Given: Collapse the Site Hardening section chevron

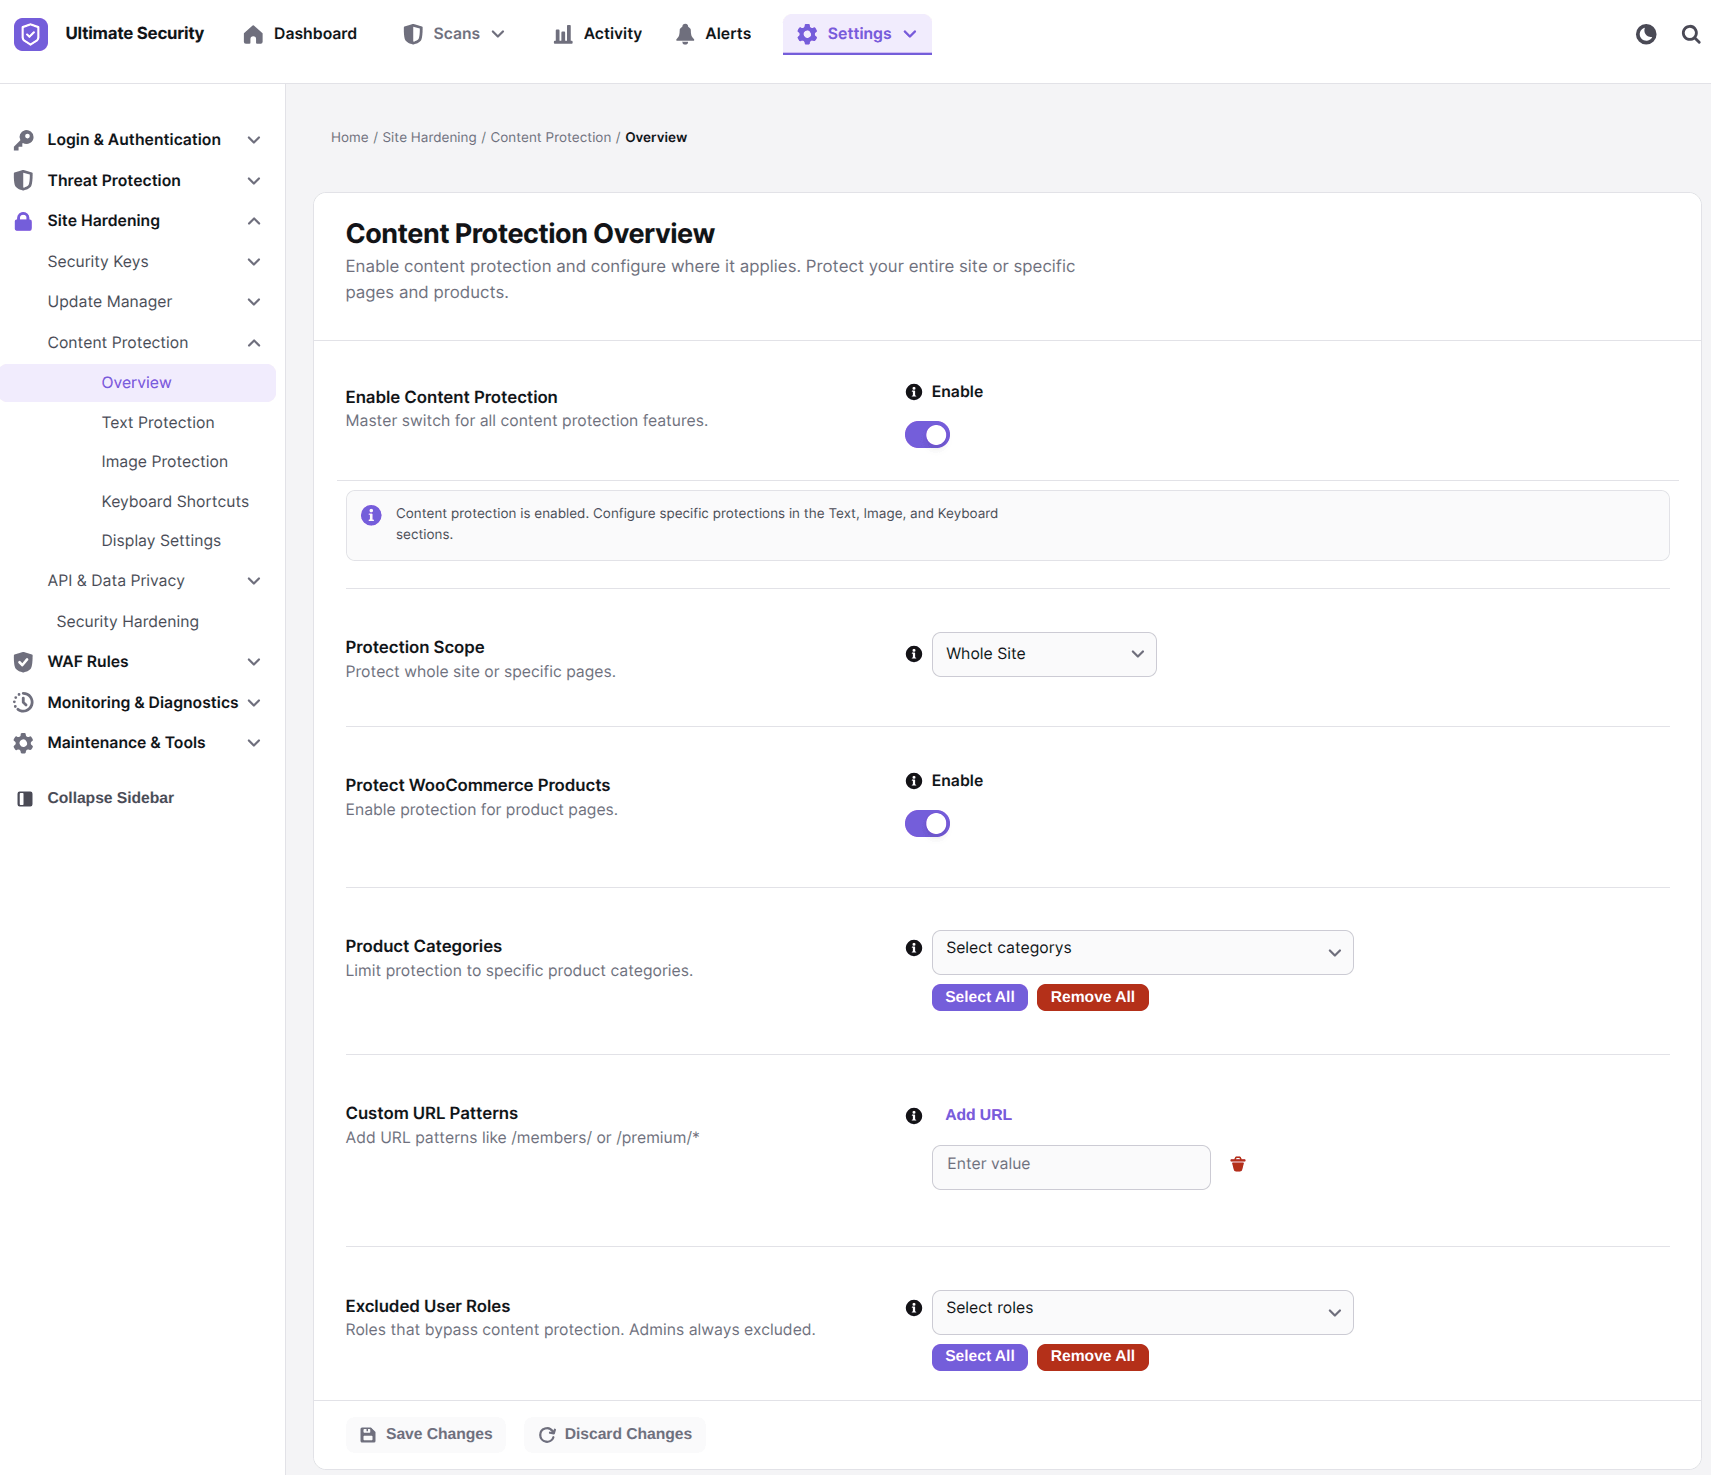Looking at the screenshot, I should [x=254, y=221].
